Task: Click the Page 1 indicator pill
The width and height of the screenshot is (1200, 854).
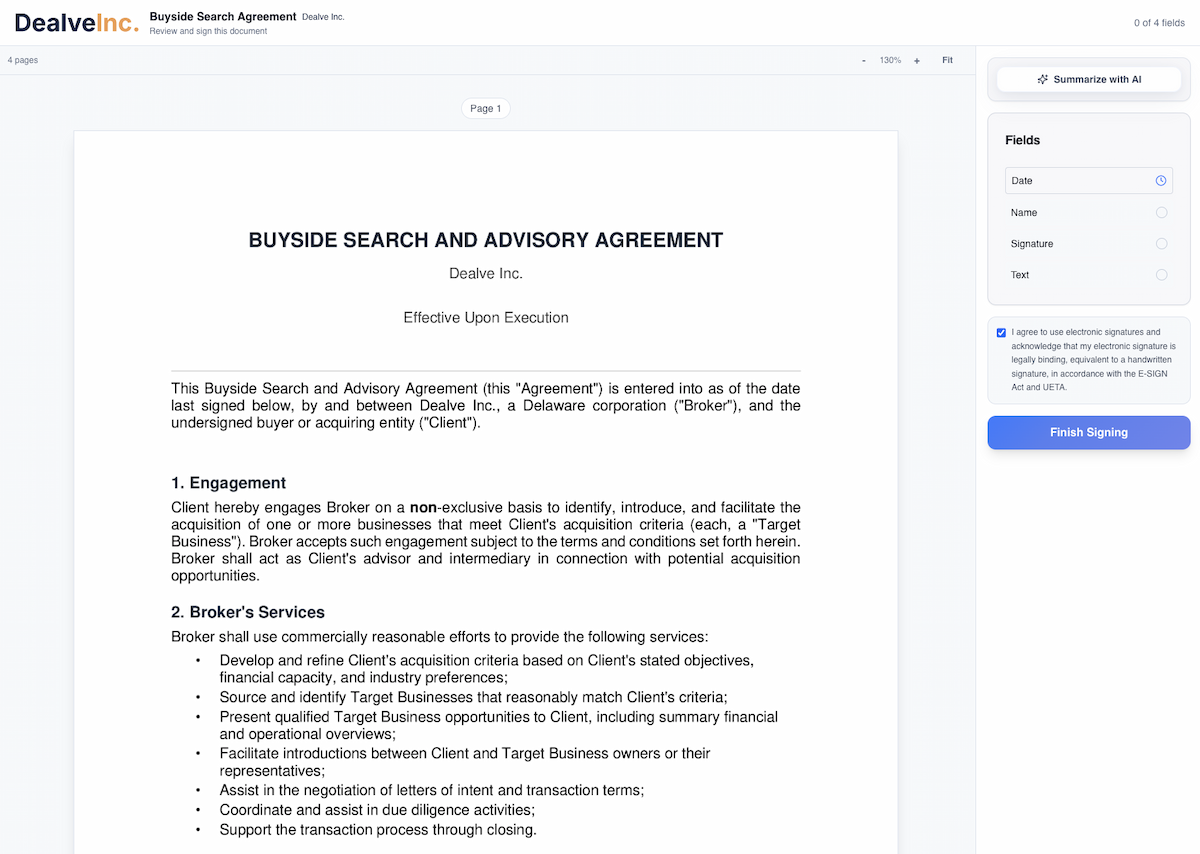Action: (x=486, y=108)
